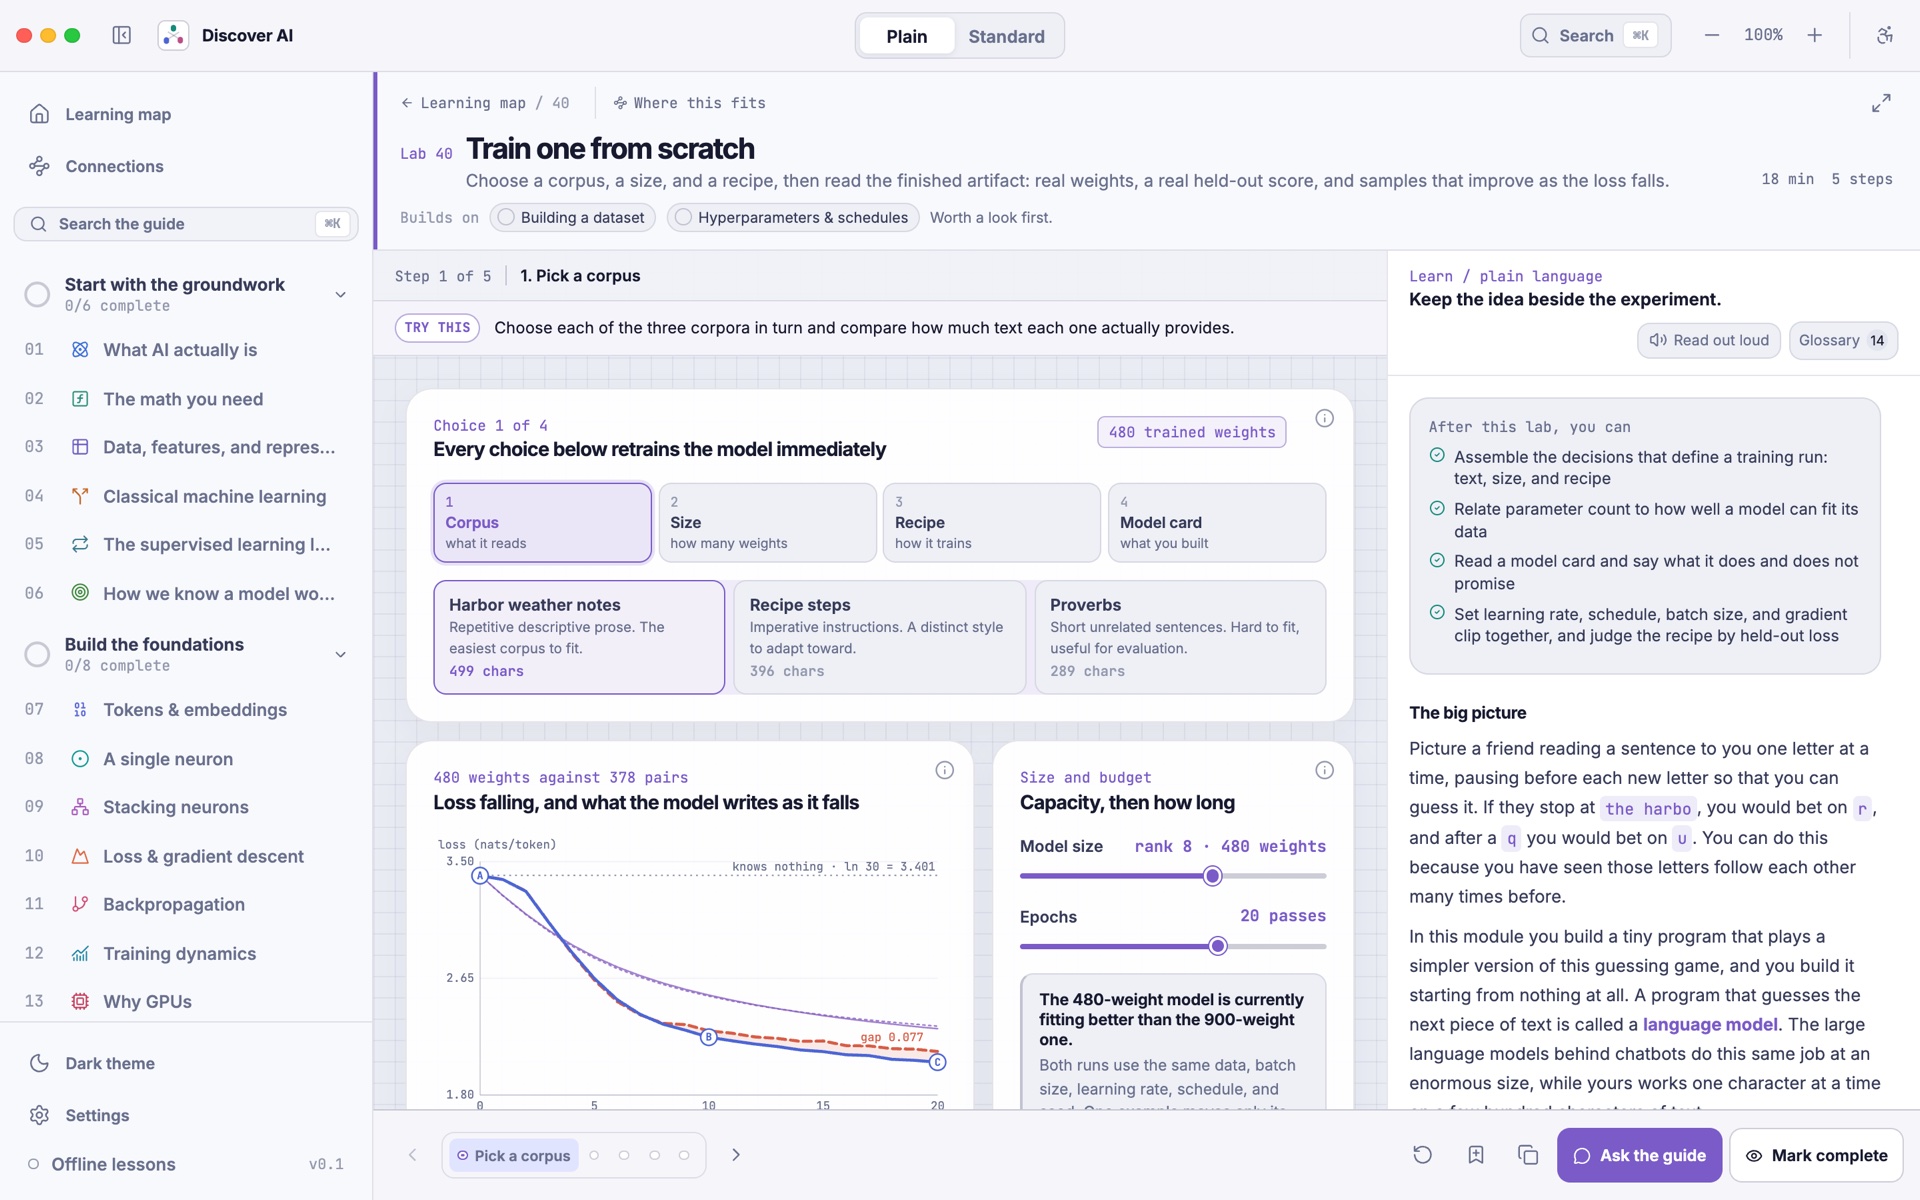1920x1200 pixels.
Task: Jump to the fifth step dot
Action: pos(684,1155)
